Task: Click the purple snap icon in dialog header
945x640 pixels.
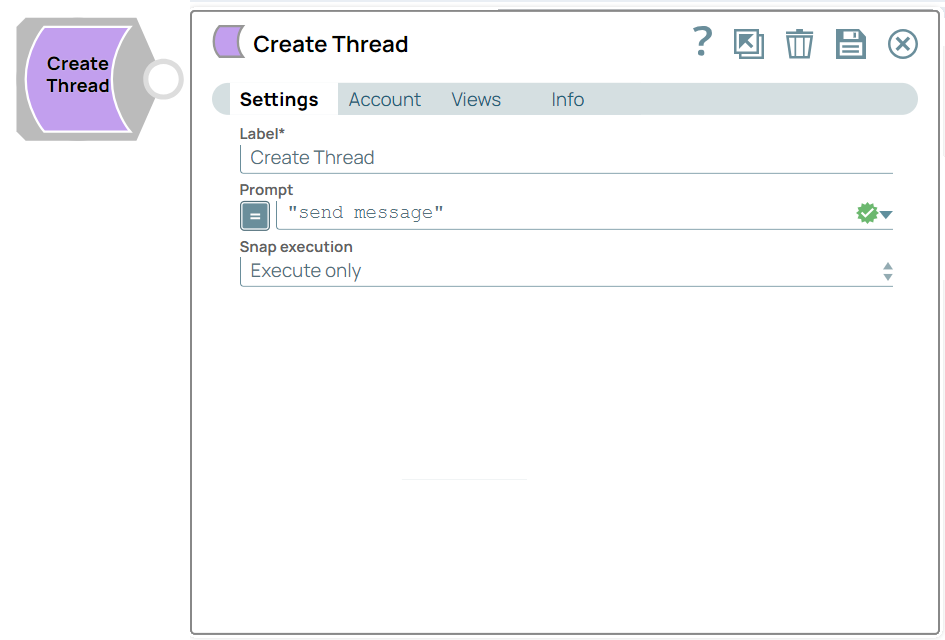Action: pyautogui.click(x=227, y=42)
